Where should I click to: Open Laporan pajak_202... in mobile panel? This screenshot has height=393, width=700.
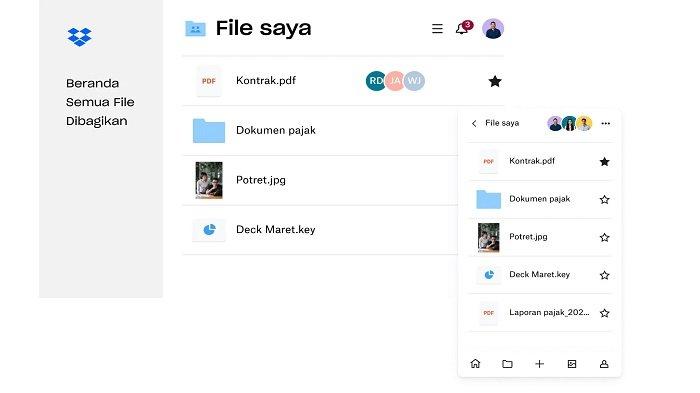tap(549, 313)
